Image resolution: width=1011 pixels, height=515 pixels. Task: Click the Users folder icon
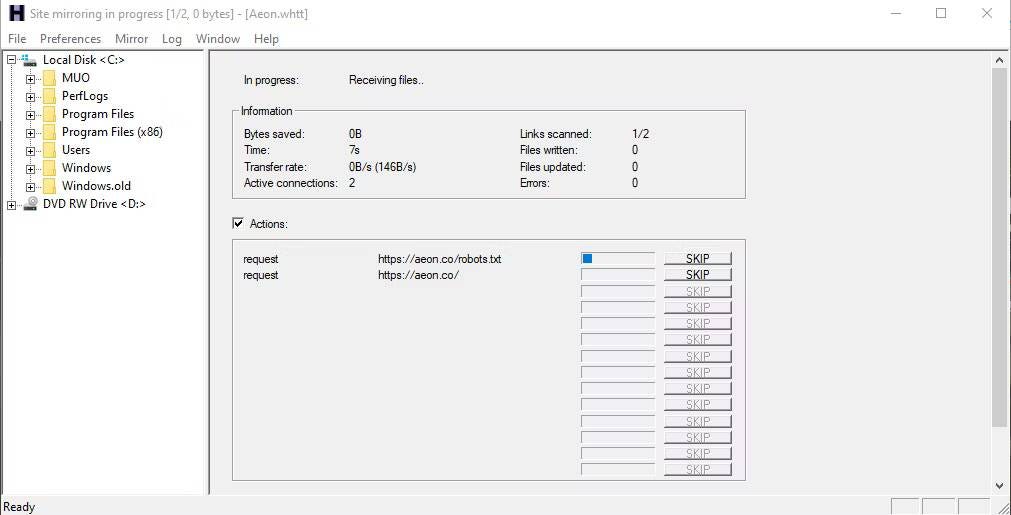point(49,150)
